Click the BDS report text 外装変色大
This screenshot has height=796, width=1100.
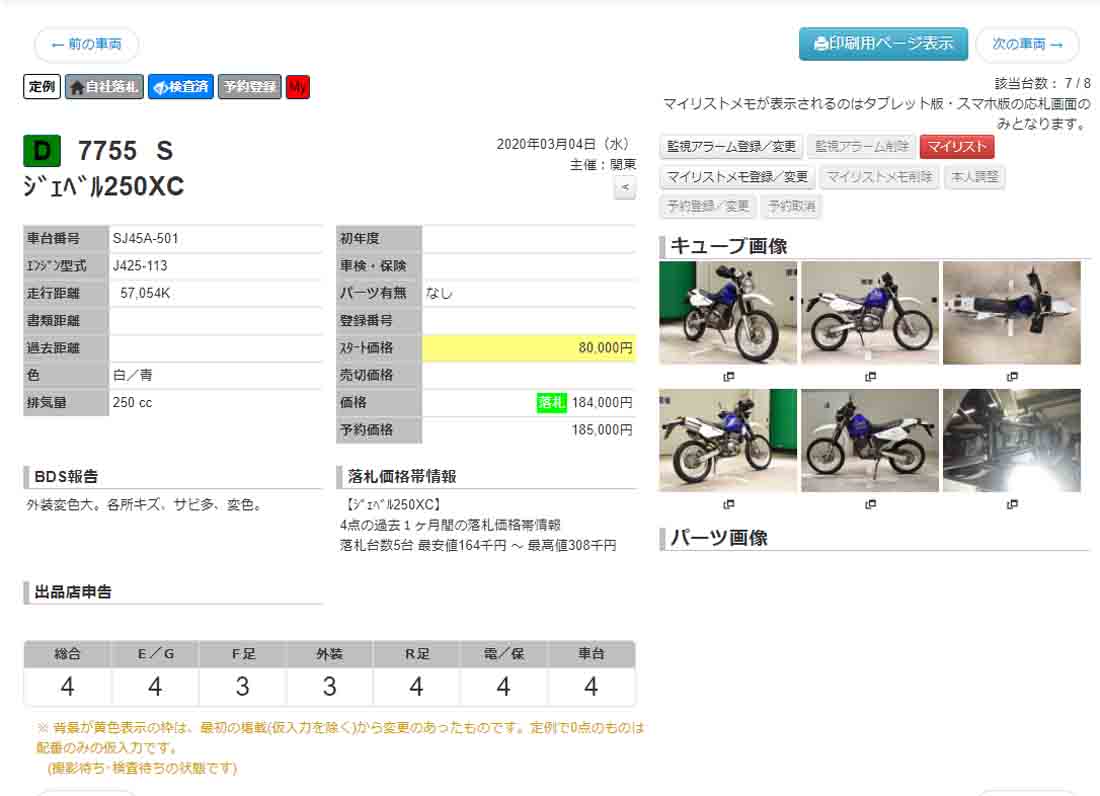pyautogui.click(x=62, y=505)
